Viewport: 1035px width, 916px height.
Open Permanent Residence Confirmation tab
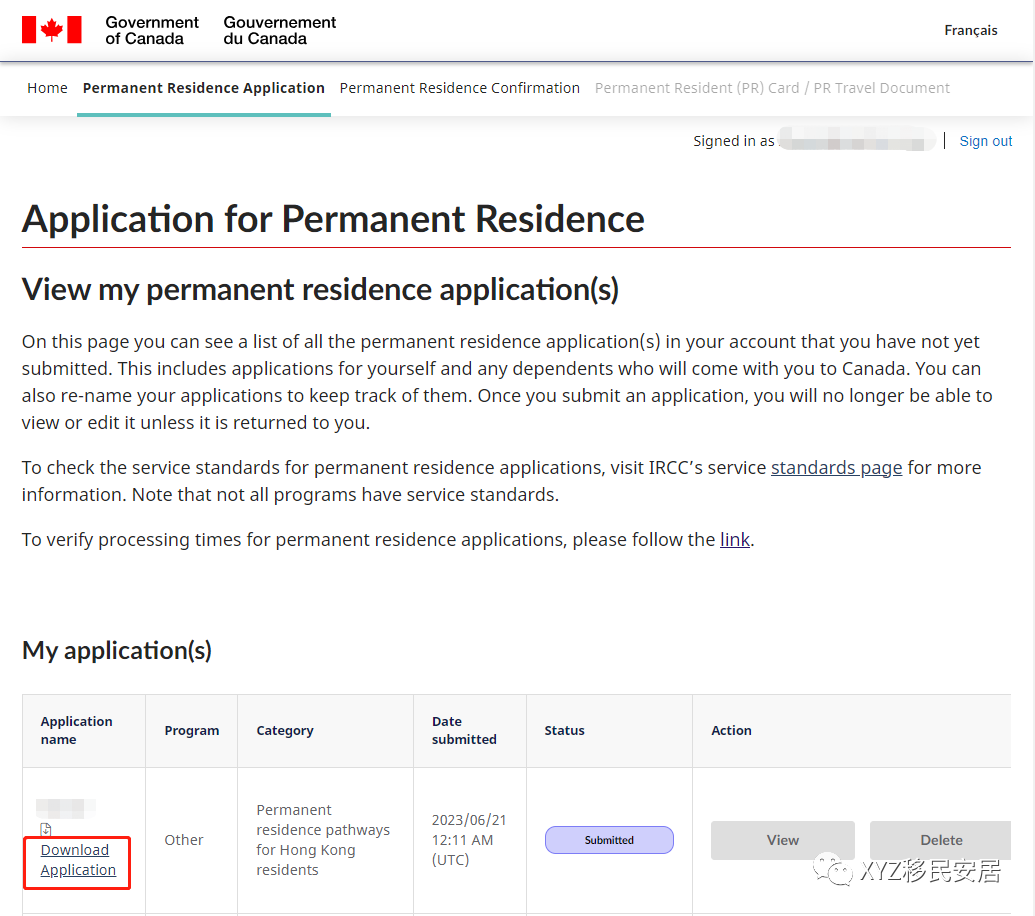click(459, 88)
